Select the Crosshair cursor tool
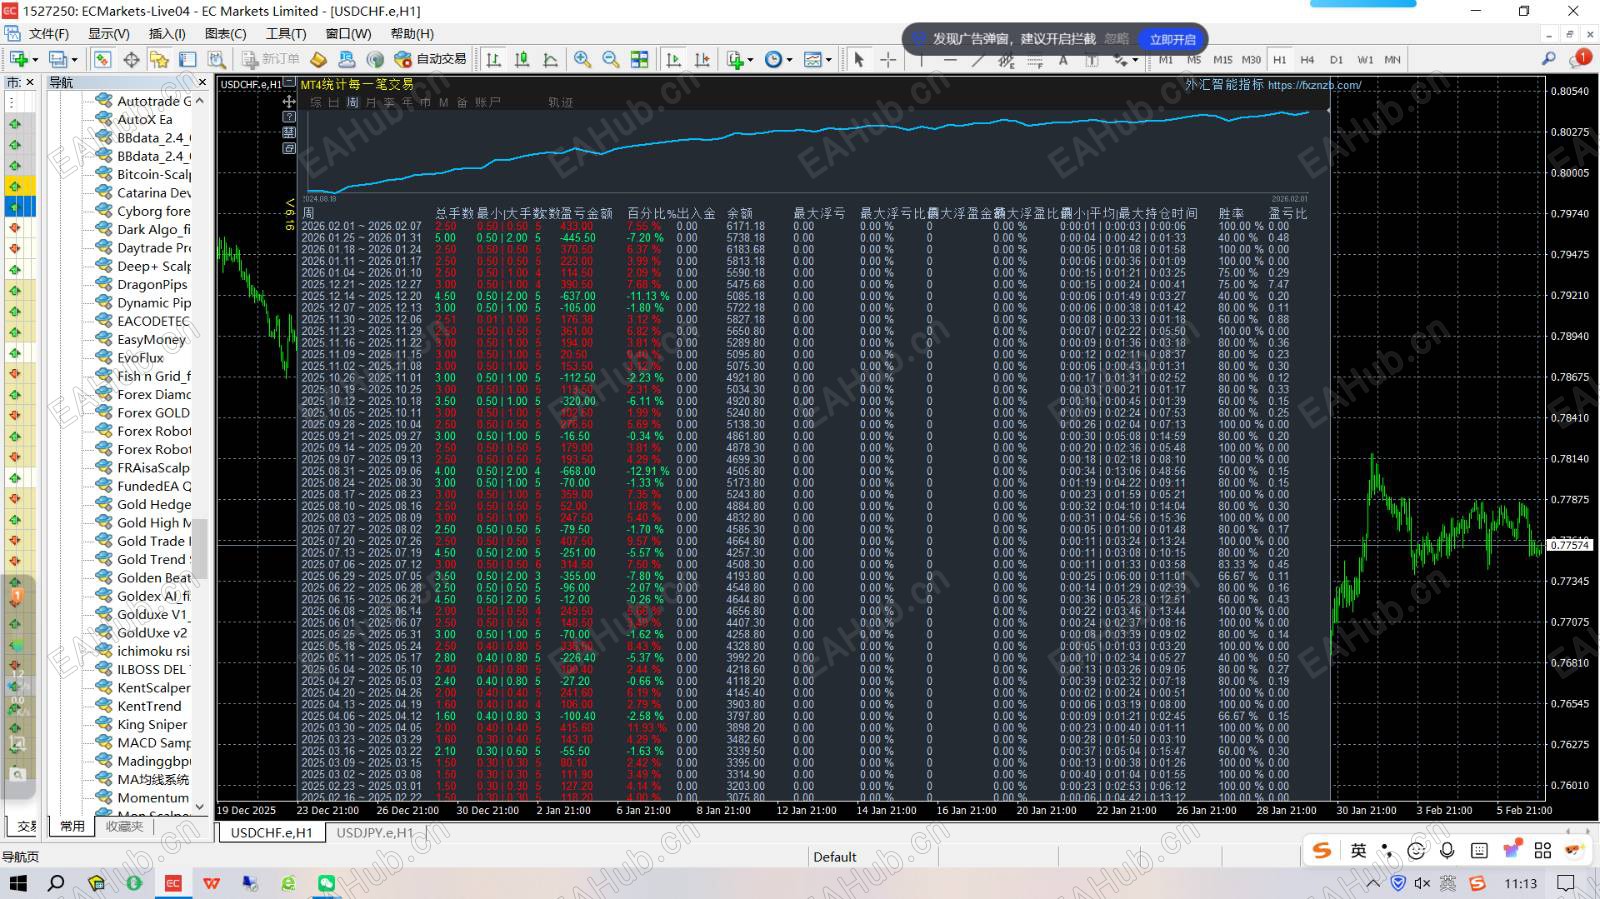The width and height of the screenshot is (1600, 899). pos(887,60)
